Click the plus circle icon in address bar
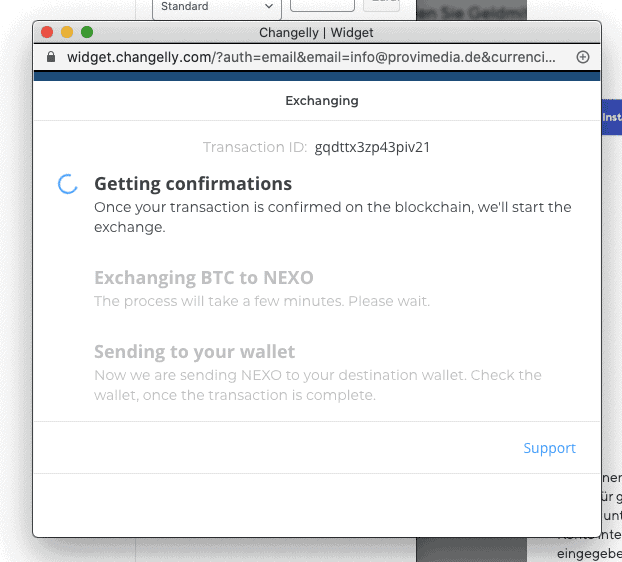This screenshot has height=562, width=622. (x=582, y=57)
